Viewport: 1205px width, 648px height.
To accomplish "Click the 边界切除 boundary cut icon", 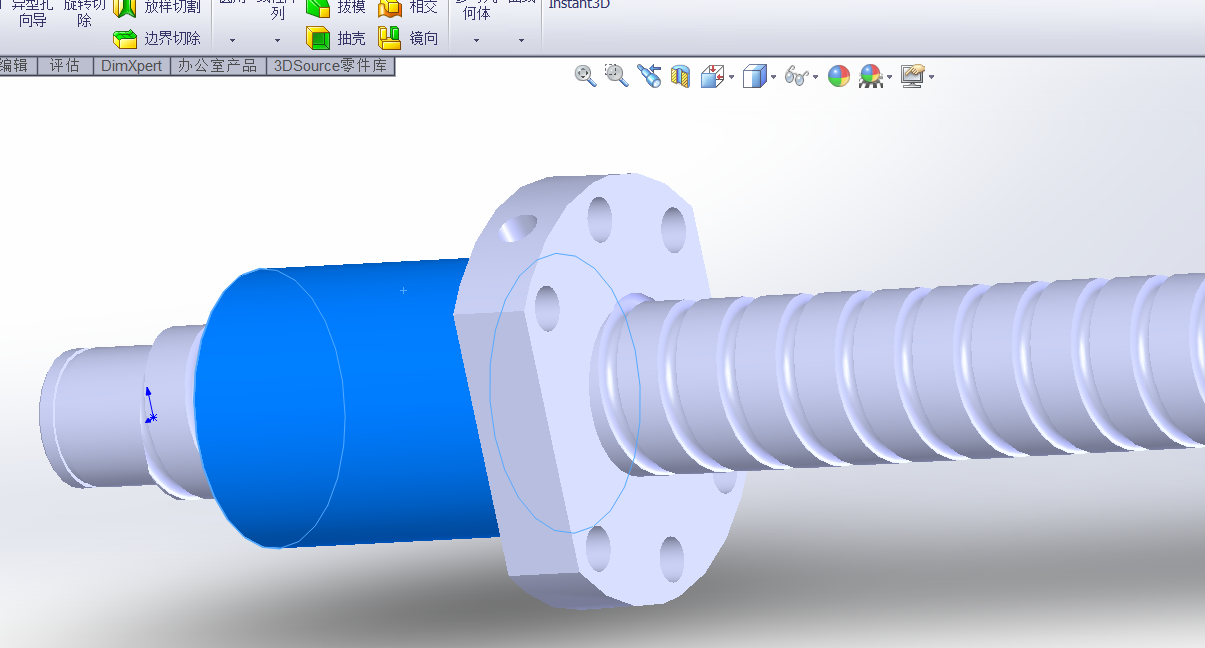I will click(125, 39).
